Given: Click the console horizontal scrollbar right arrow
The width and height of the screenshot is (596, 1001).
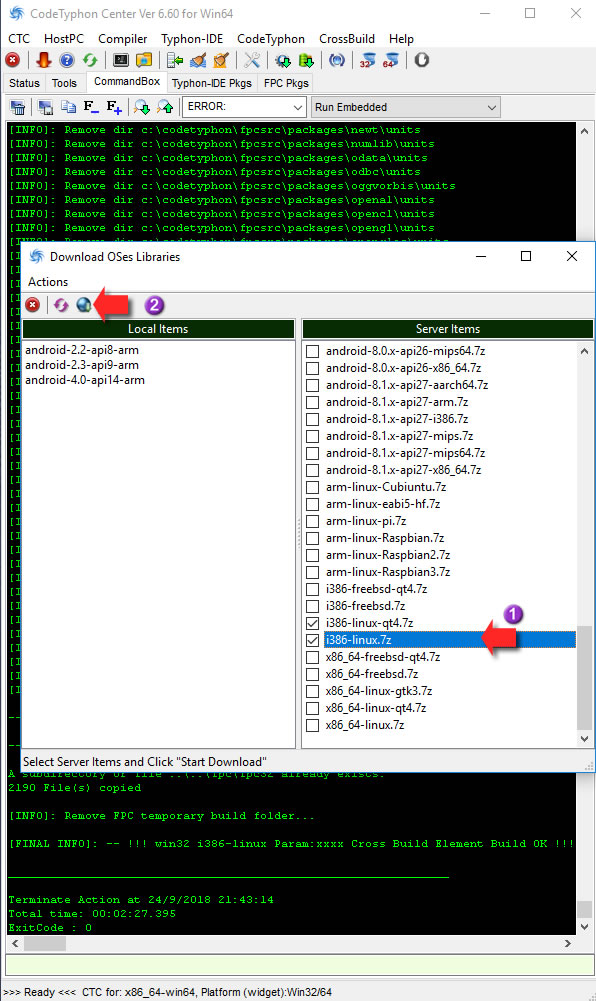Looking at the screenshot, I should point(568,944).
